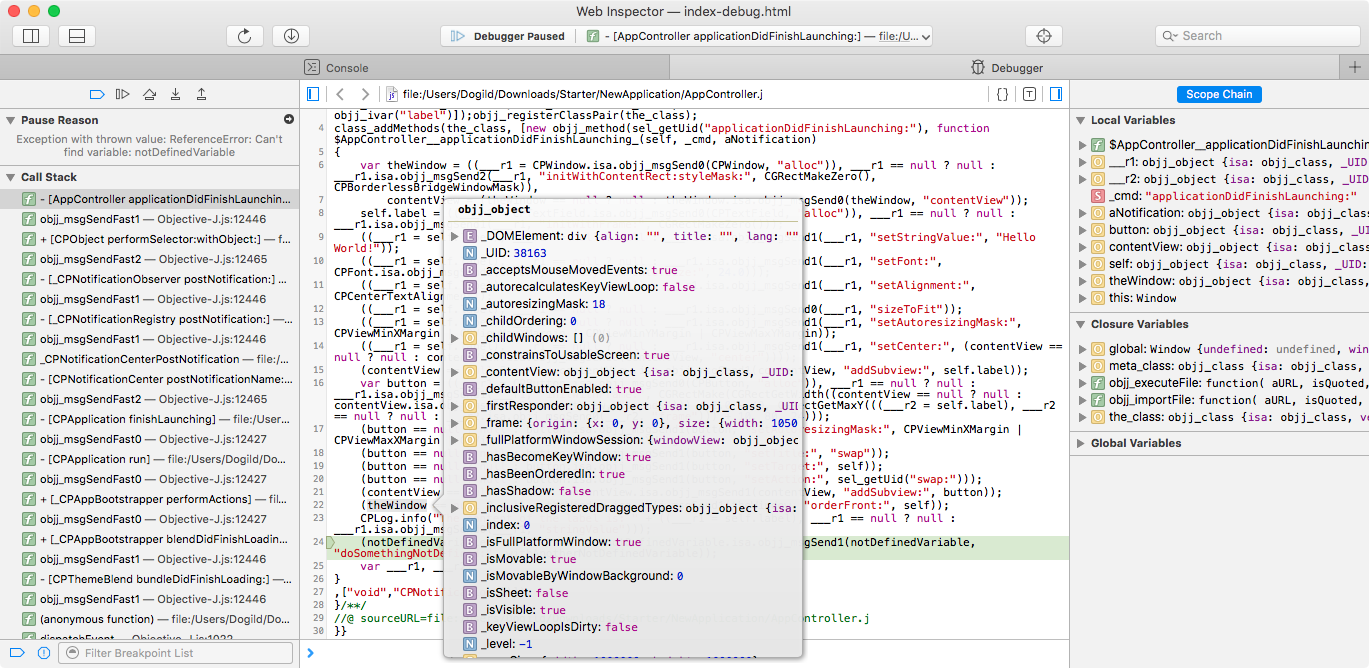Expand the Global Variables section
The image size is (1369, 668).
coord(1082,443)
